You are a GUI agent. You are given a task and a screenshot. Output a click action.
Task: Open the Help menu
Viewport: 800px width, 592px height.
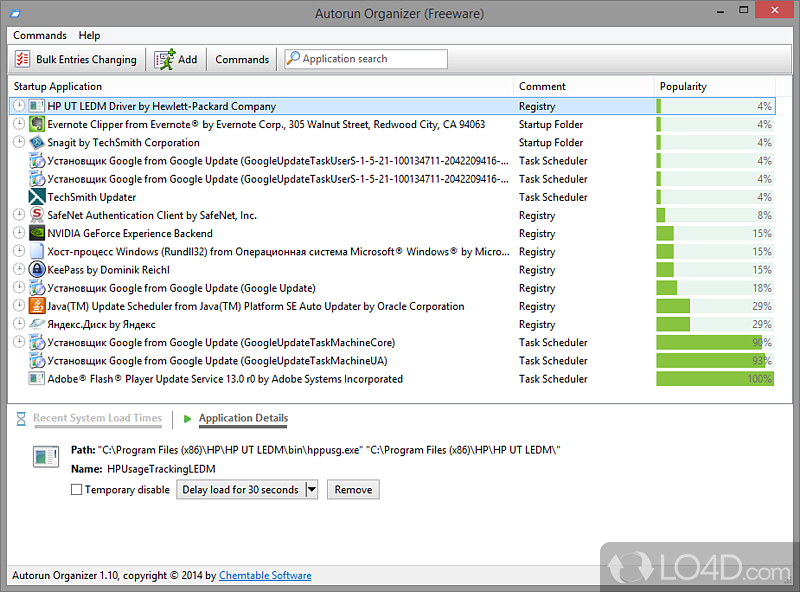point(89,35)
